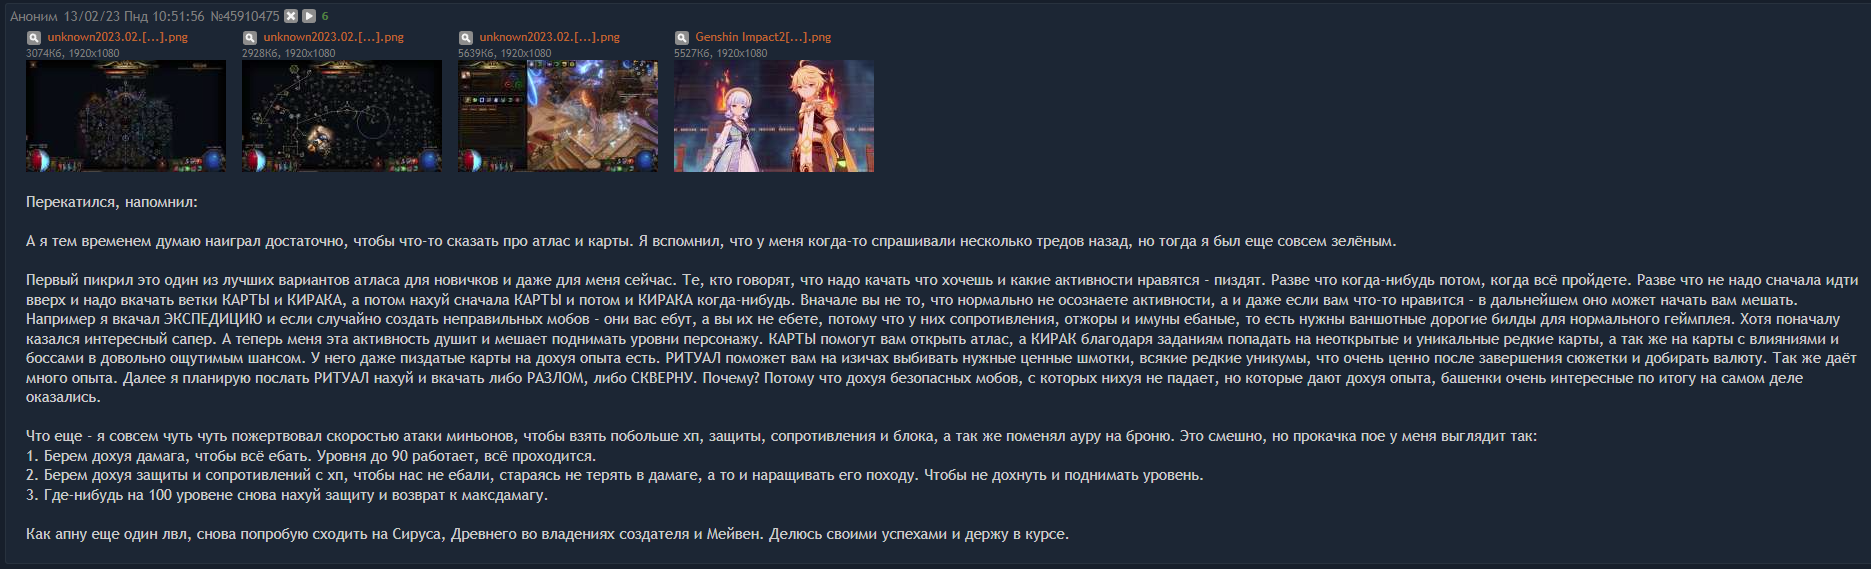Click the search icon of first attachment

(34, 38)
